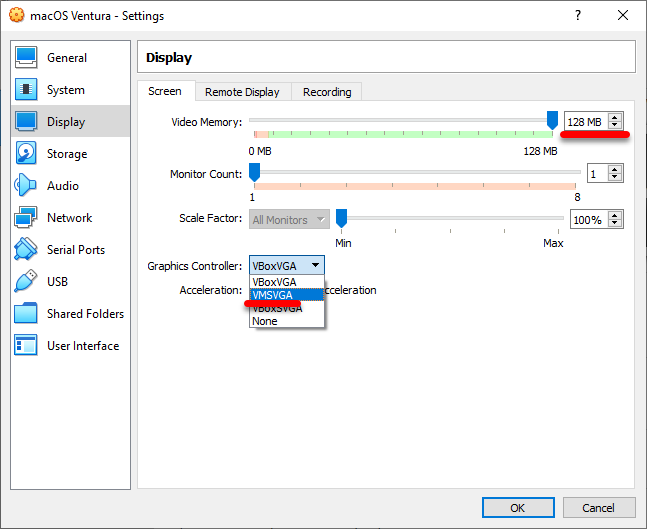Choose VBoxSVGA from the controller list
The image size is (647, 529).
tap(286, 308)
